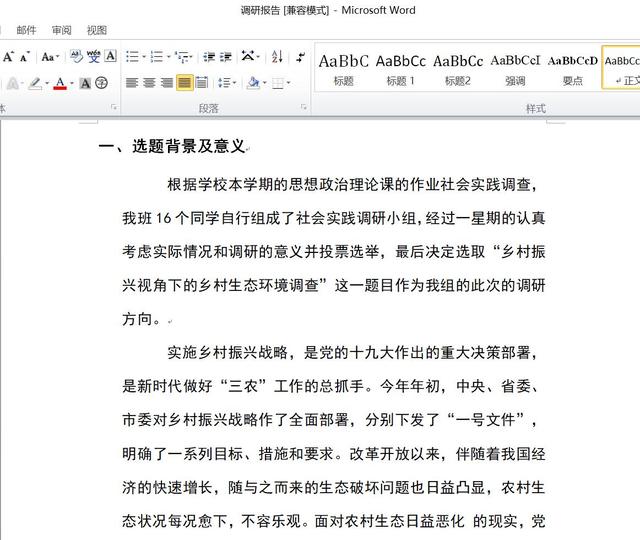Viewport: 640px width, 540px height.
Task: Apply the text highlight pen
Action: pyautogui.click(x=36, y=83)
